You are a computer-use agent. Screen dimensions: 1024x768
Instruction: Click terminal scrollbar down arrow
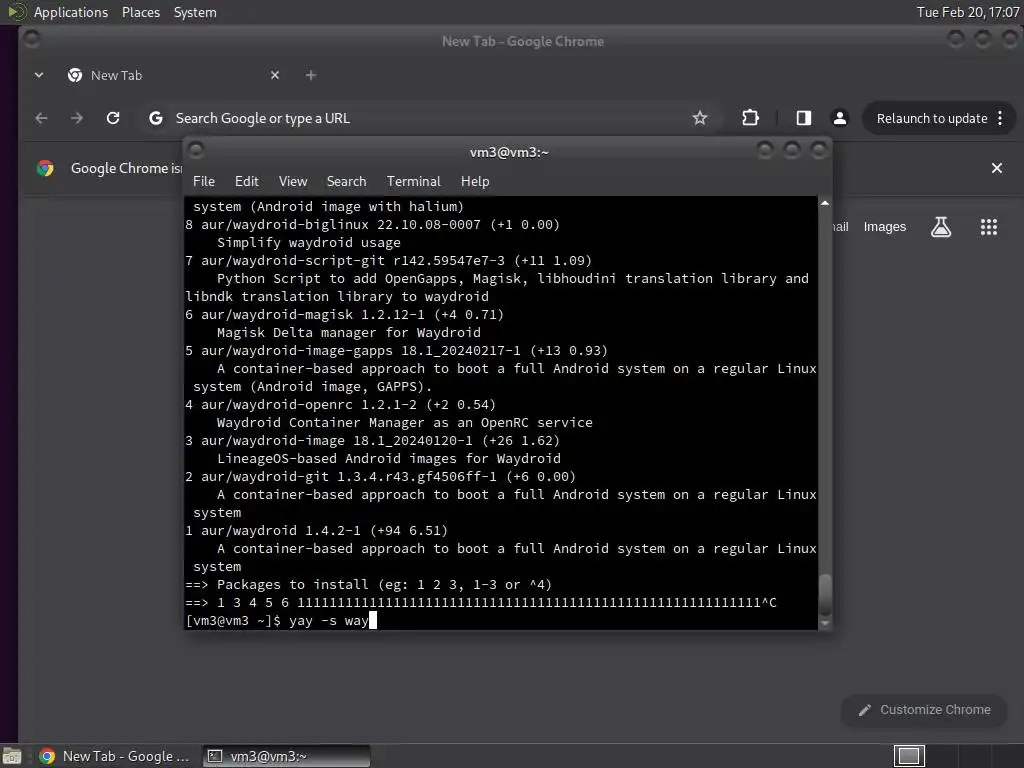pyautogui.click(x=825, y=623)
